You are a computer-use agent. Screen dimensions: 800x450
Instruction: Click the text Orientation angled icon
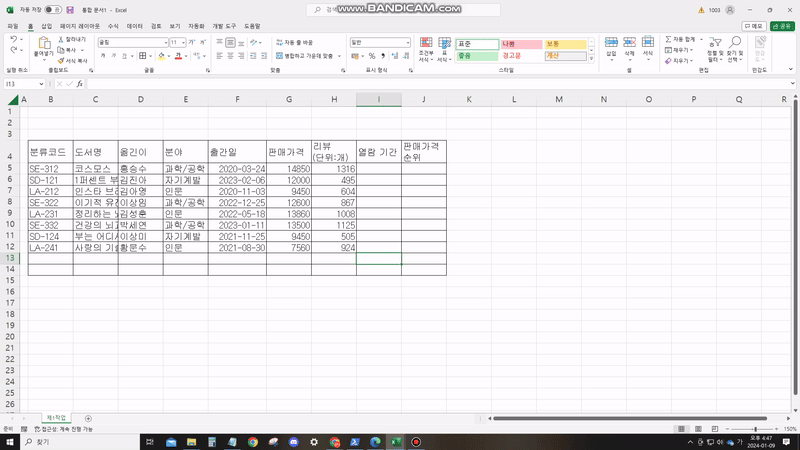[x=254, y=42]
